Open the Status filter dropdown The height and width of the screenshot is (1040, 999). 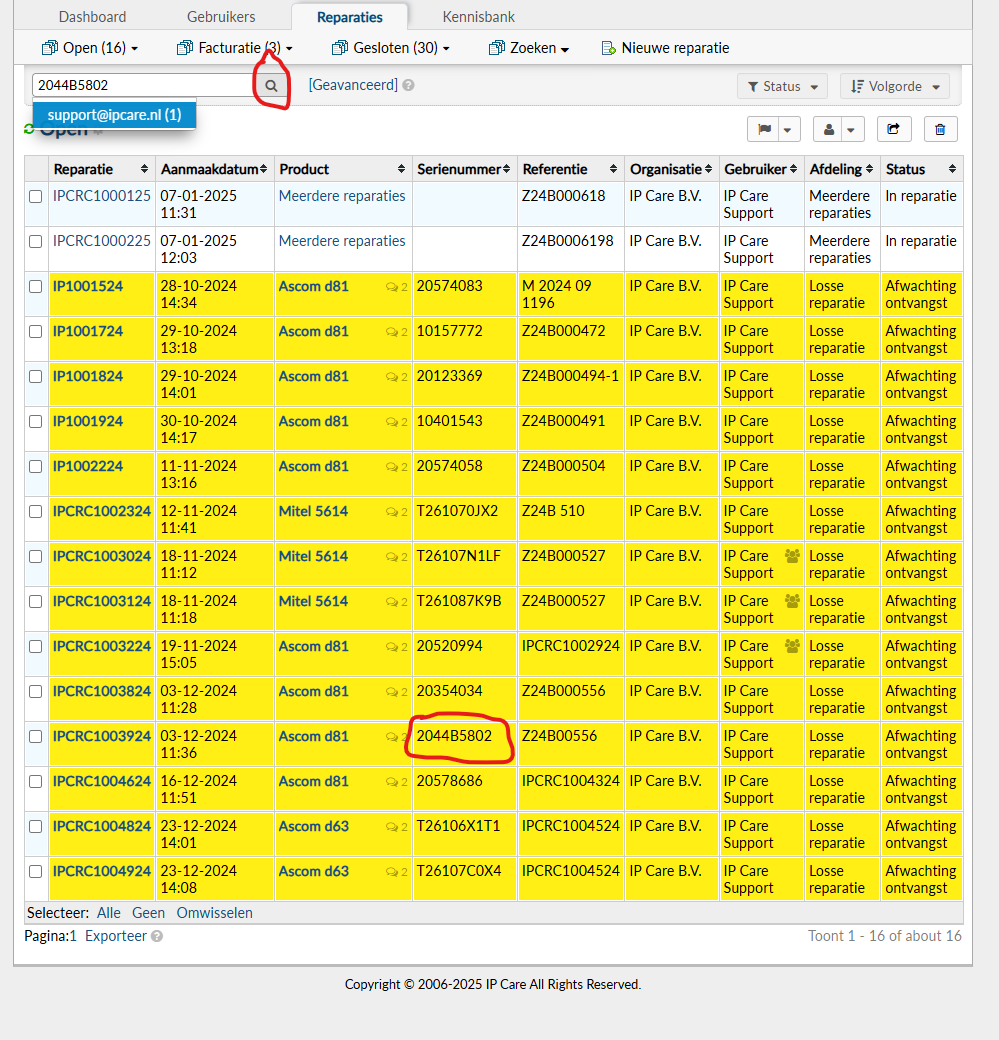[782, 87]
